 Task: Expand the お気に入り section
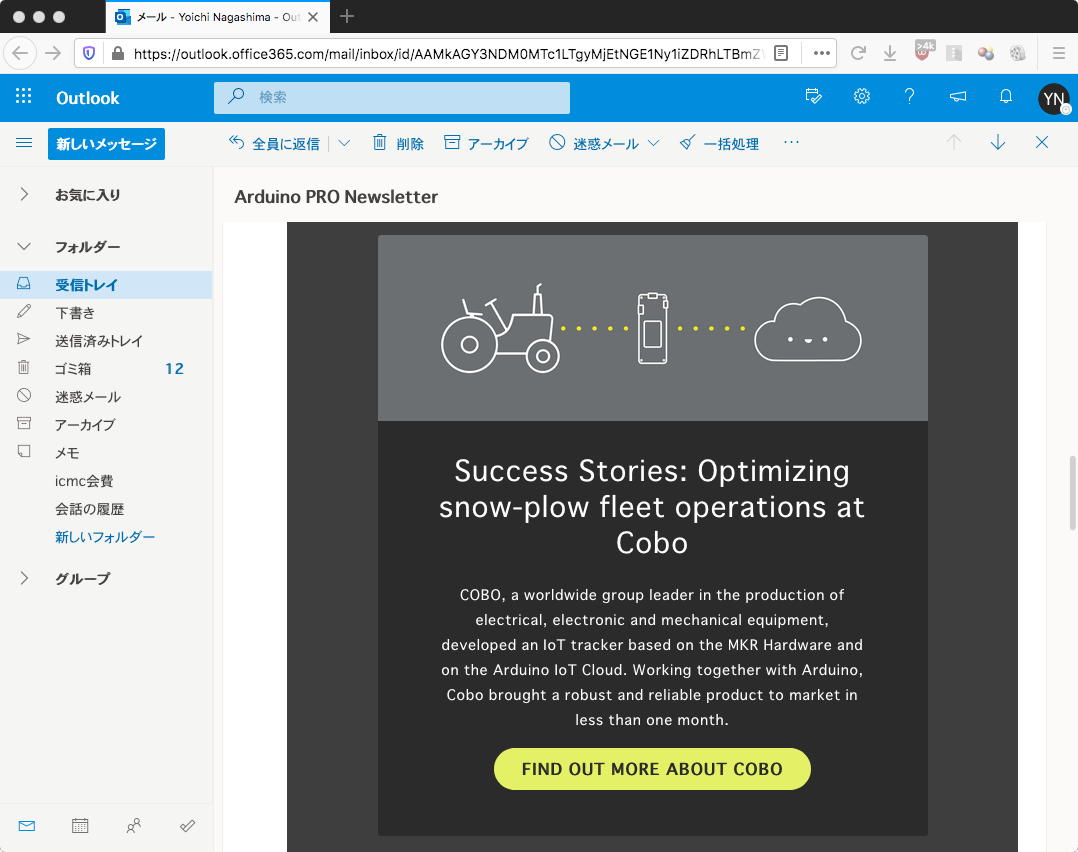[x=24, y=195]
